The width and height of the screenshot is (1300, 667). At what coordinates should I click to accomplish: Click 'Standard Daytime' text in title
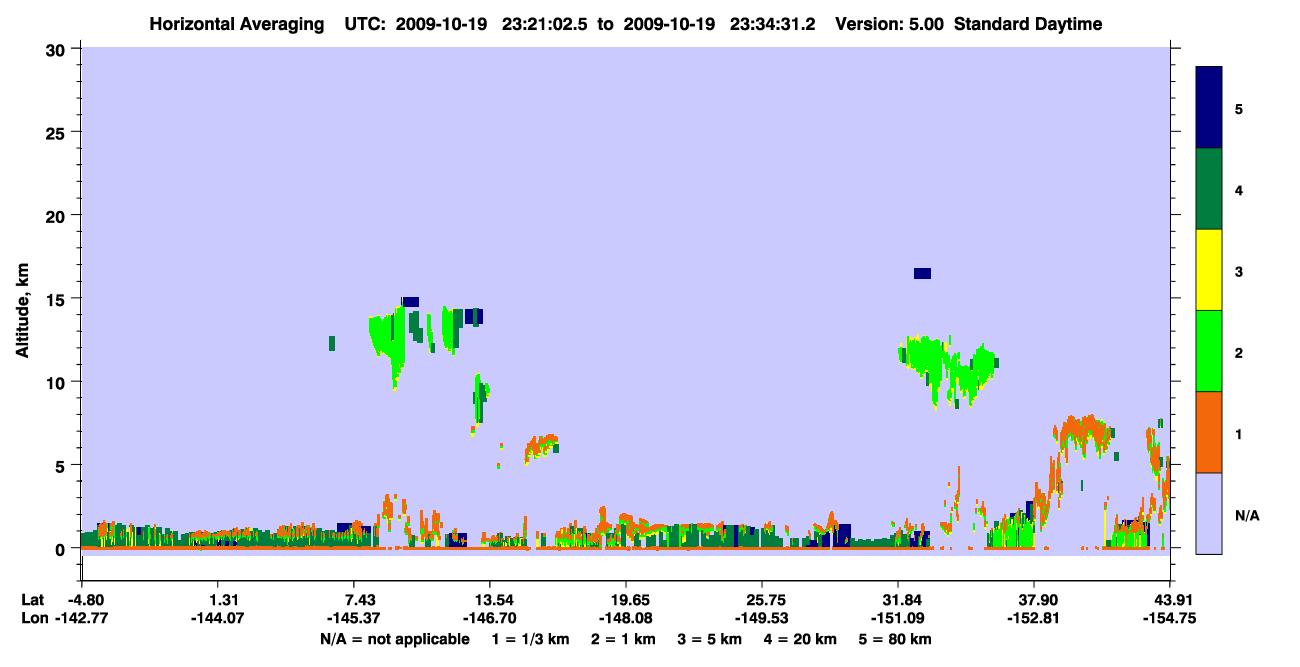coord(1028,24)
